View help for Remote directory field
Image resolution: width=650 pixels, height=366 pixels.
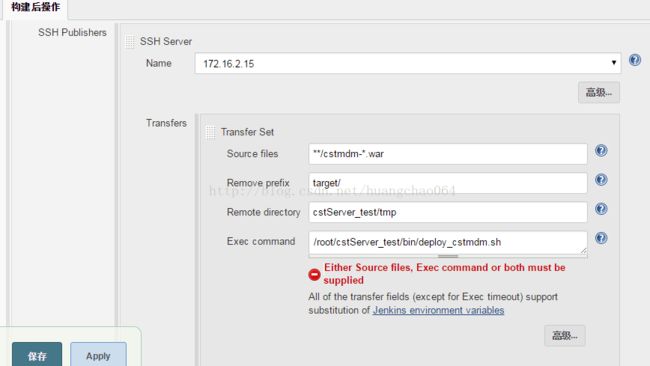pyautogui.click(x=601, y=208)
